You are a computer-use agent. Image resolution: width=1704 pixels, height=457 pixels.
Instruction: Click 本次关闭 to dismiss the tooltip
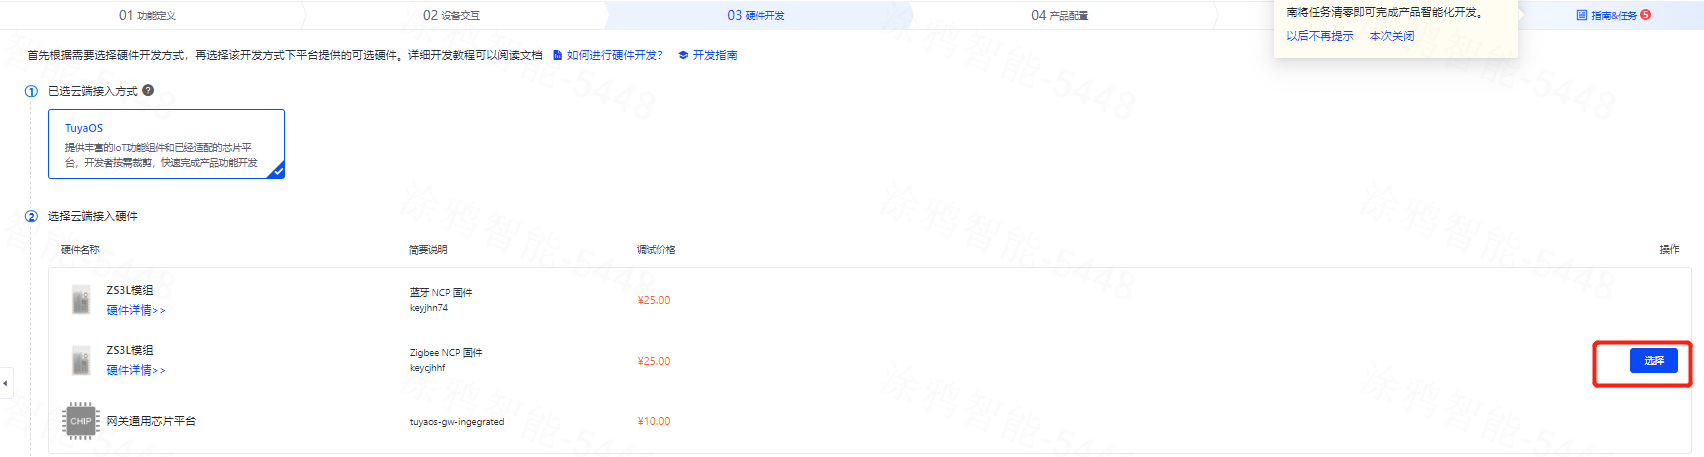[1392, 36]
